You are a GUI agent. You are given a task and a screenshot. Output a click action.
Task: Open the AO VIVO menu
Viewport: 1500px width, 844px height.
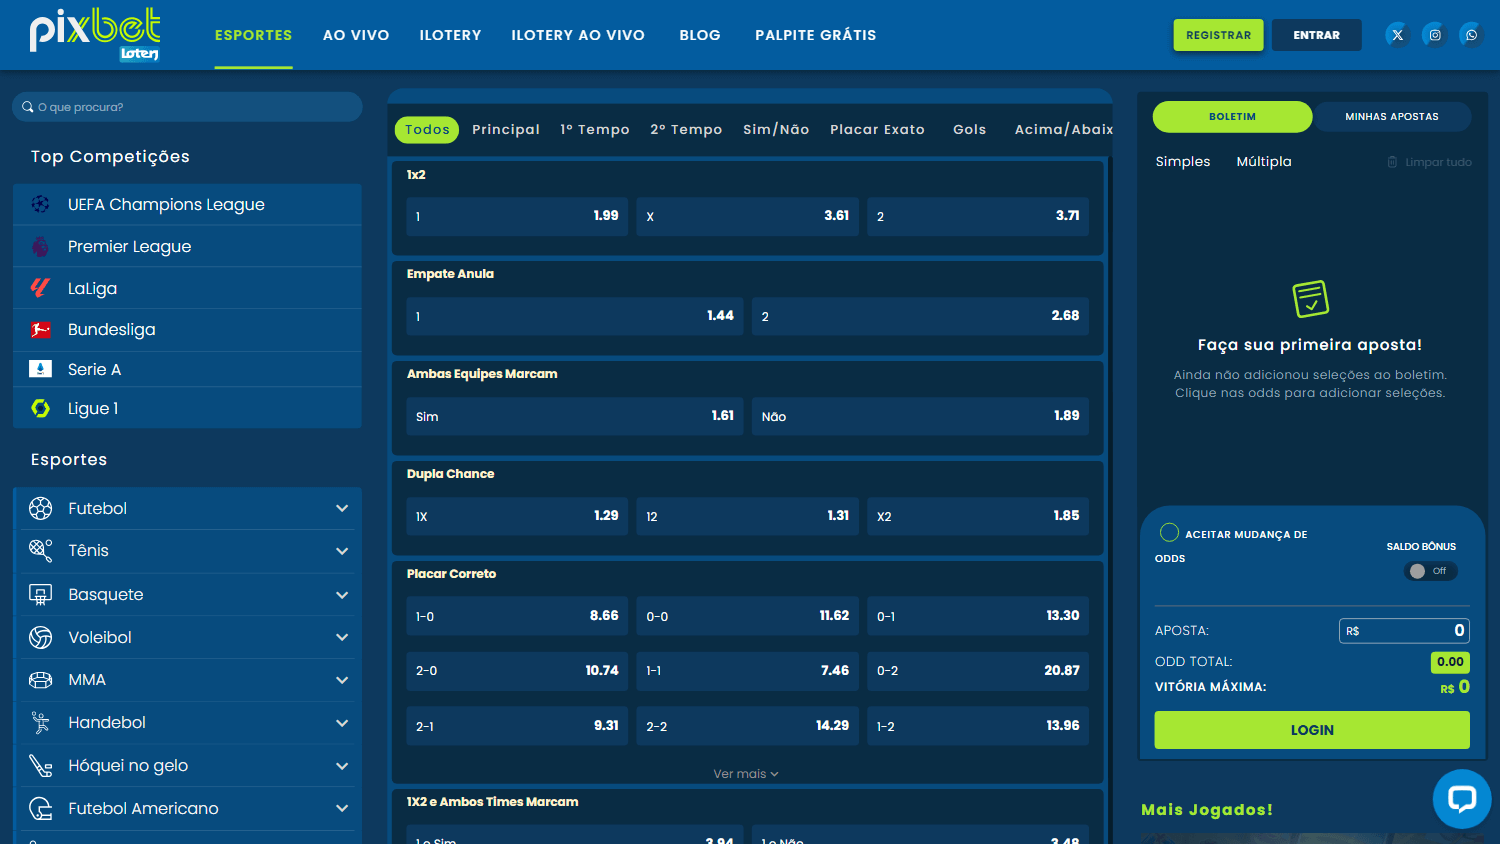(356, 35)
